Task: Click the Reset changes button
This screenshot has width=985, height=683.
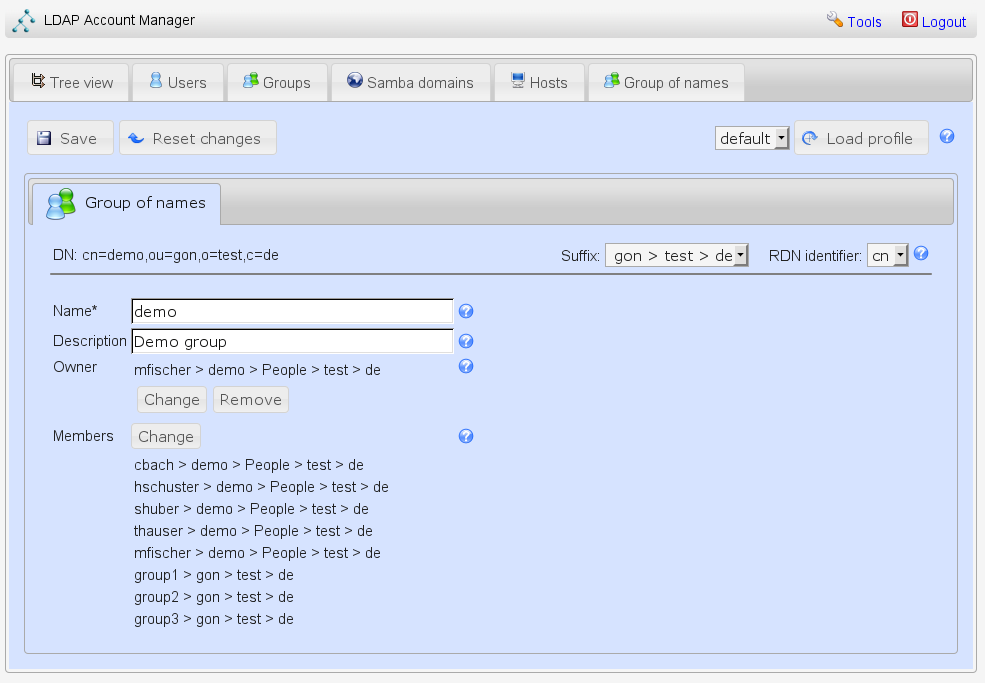Action: [x=197, y=138]
